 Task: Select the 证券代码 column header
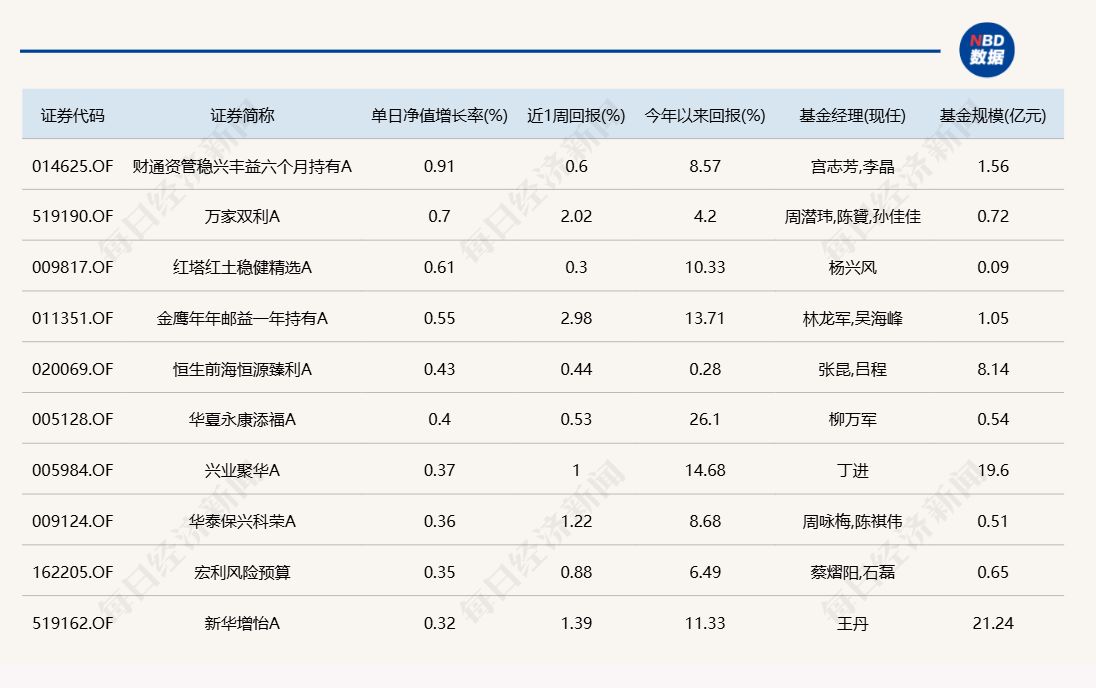coord(73,115)
